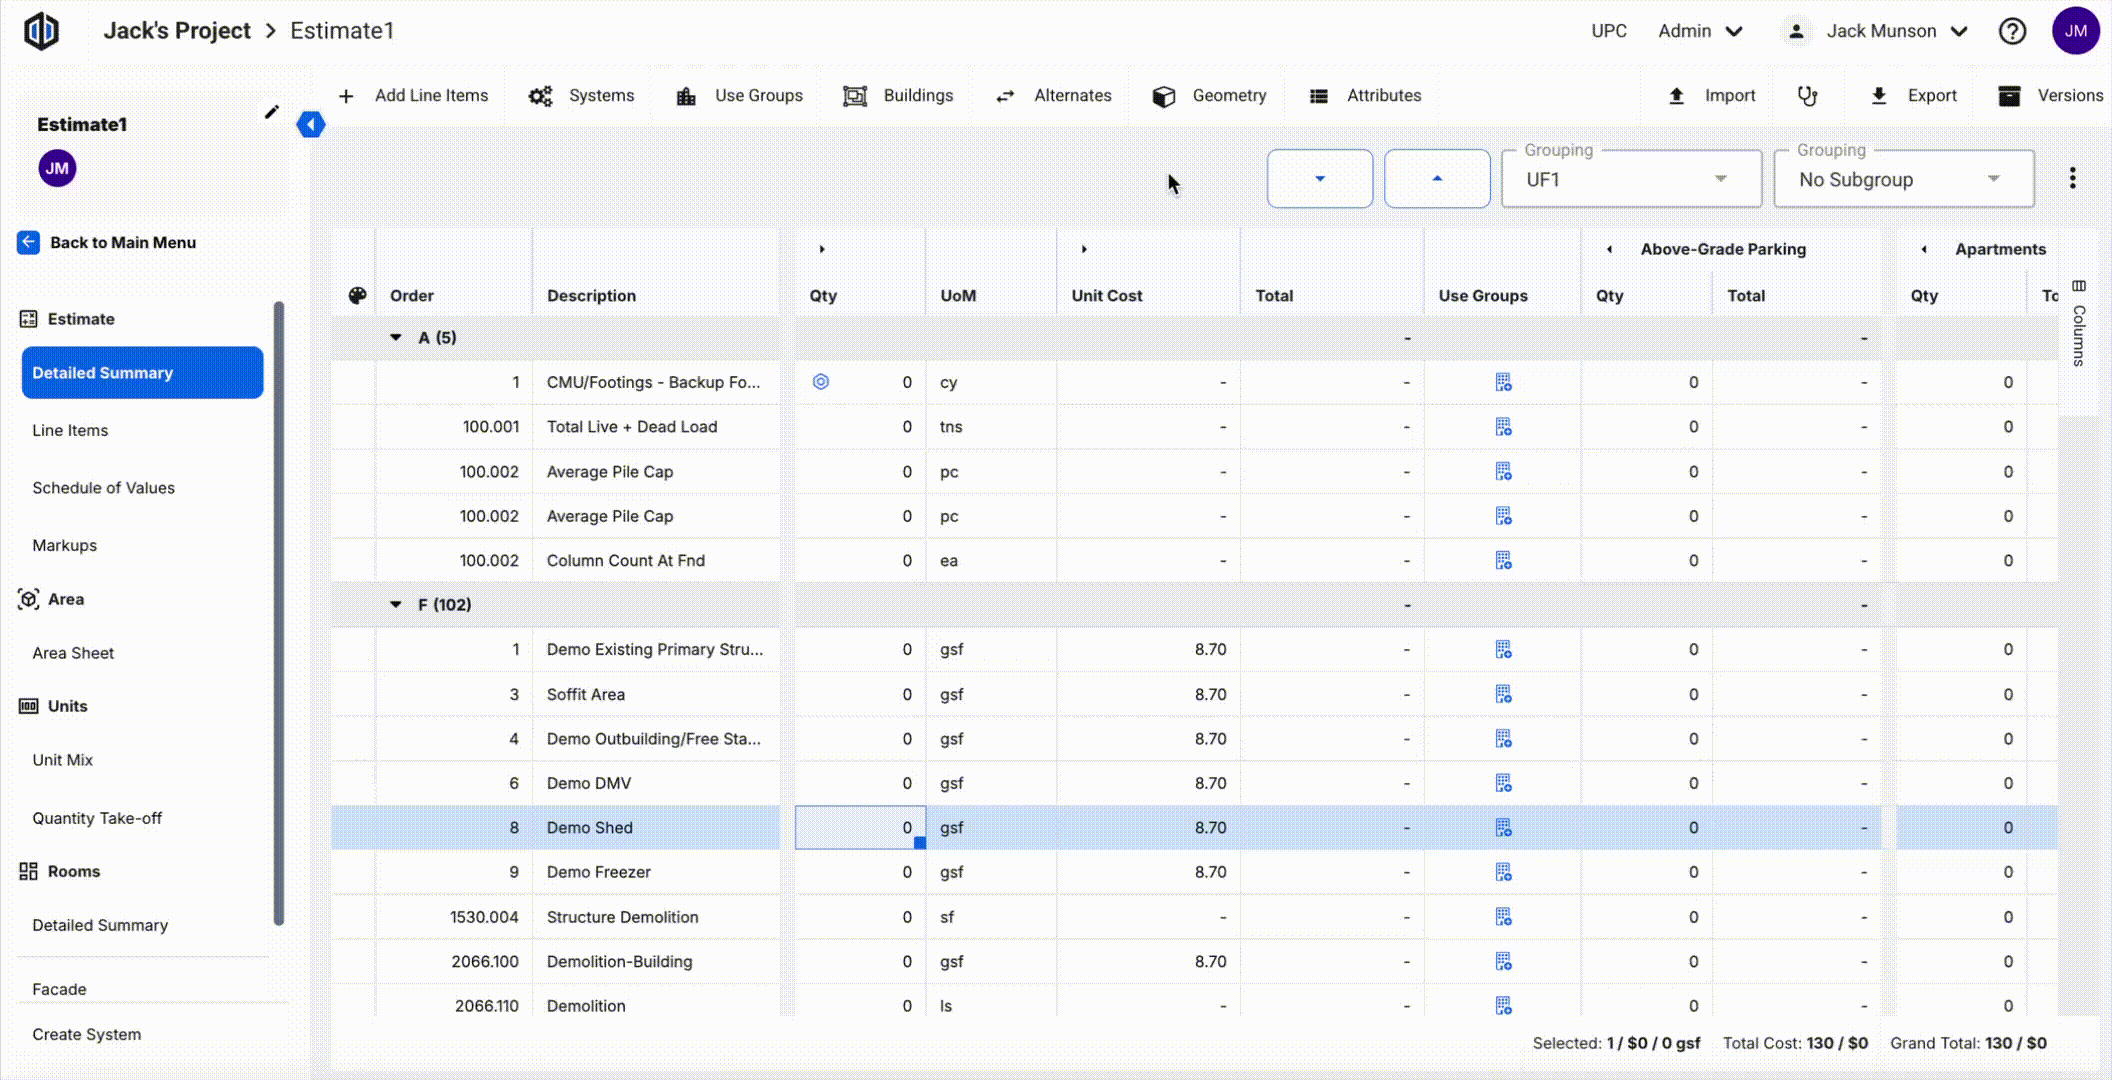Screen dimensions: 2112x1080
Task: Collapse the Above-Grade Parking column group
Action: (x=1609, y=249)
